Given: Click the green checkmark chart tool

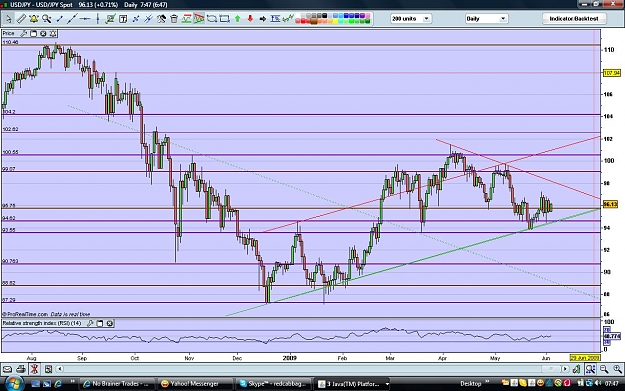Looking at the screenshot, I should (110, 19).
